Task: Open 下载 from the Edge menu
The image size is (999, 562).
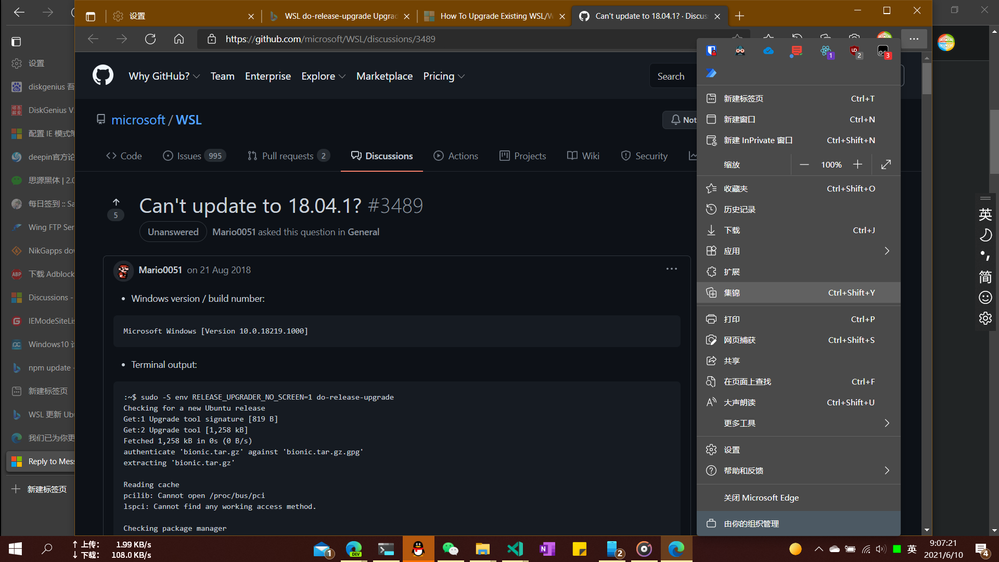Action: click(x=798, y=230)
